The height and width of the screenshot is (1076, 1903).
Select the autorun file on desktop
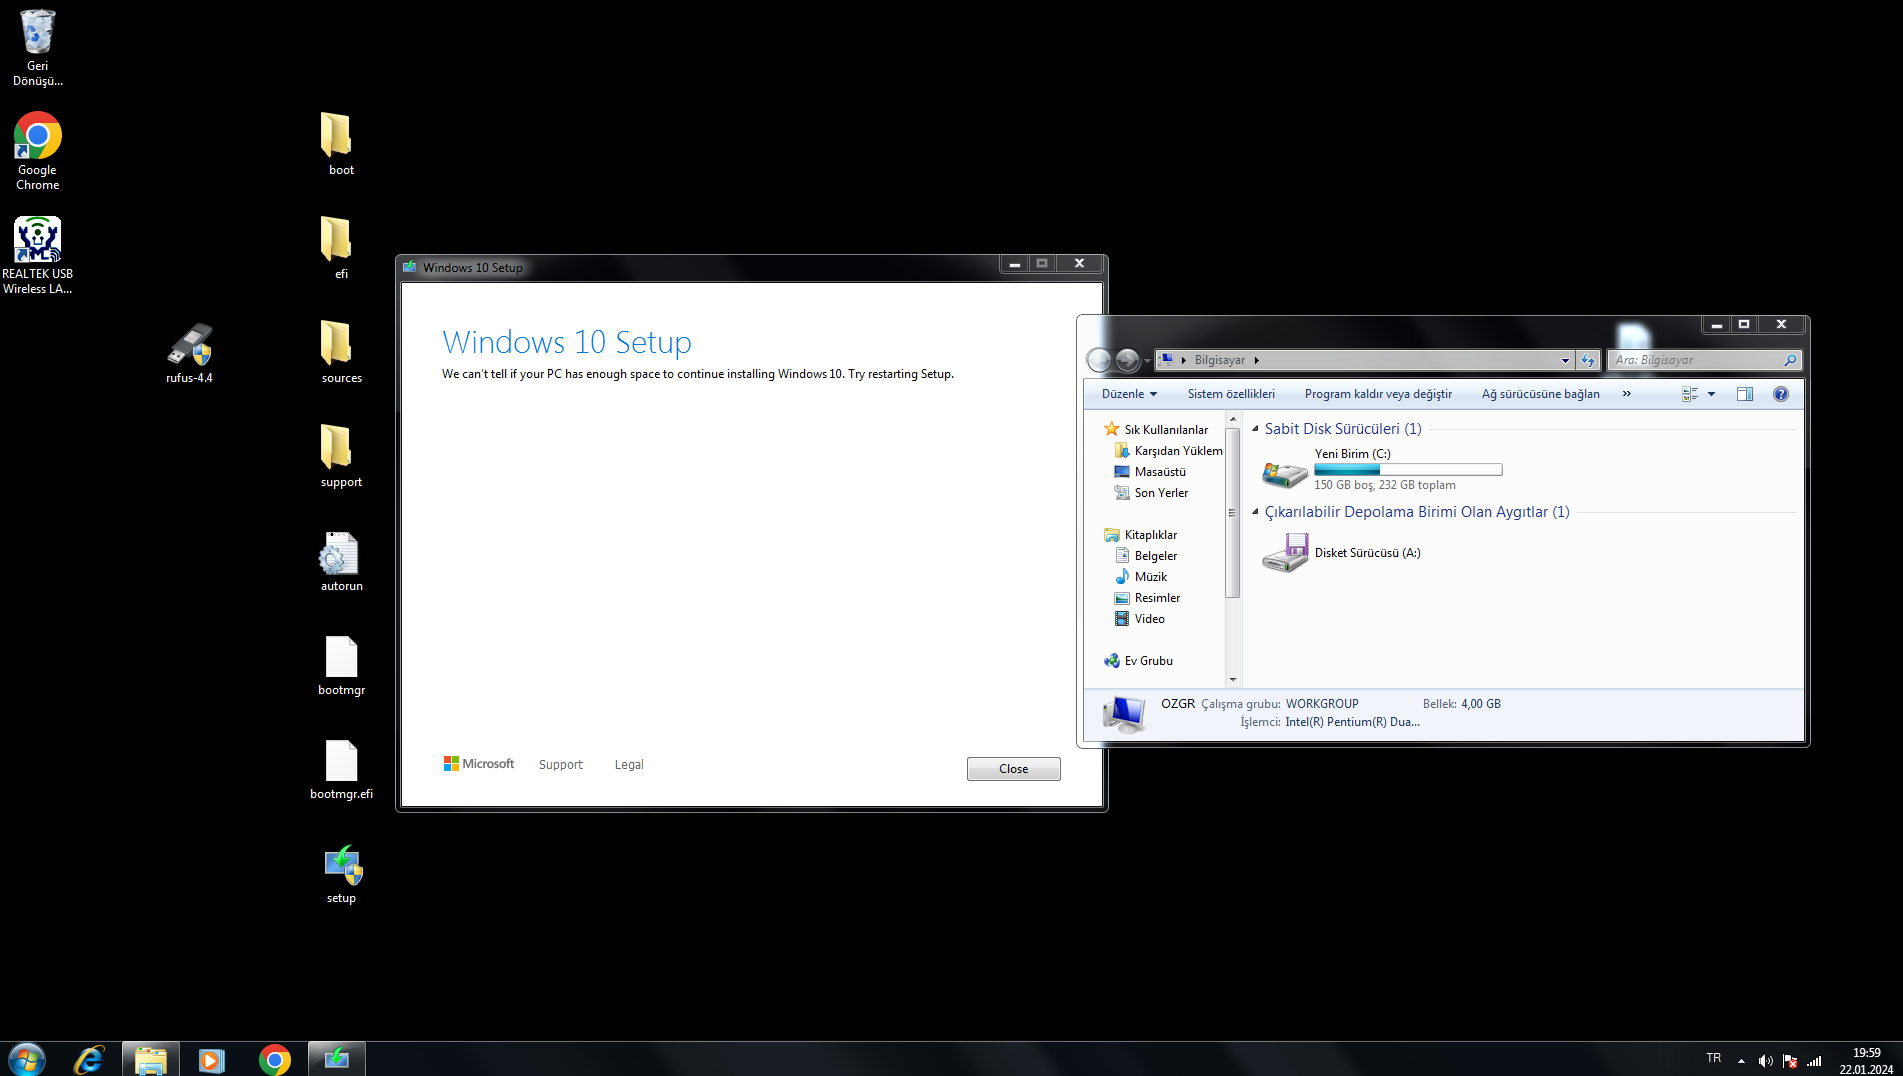tap(341, 561)
